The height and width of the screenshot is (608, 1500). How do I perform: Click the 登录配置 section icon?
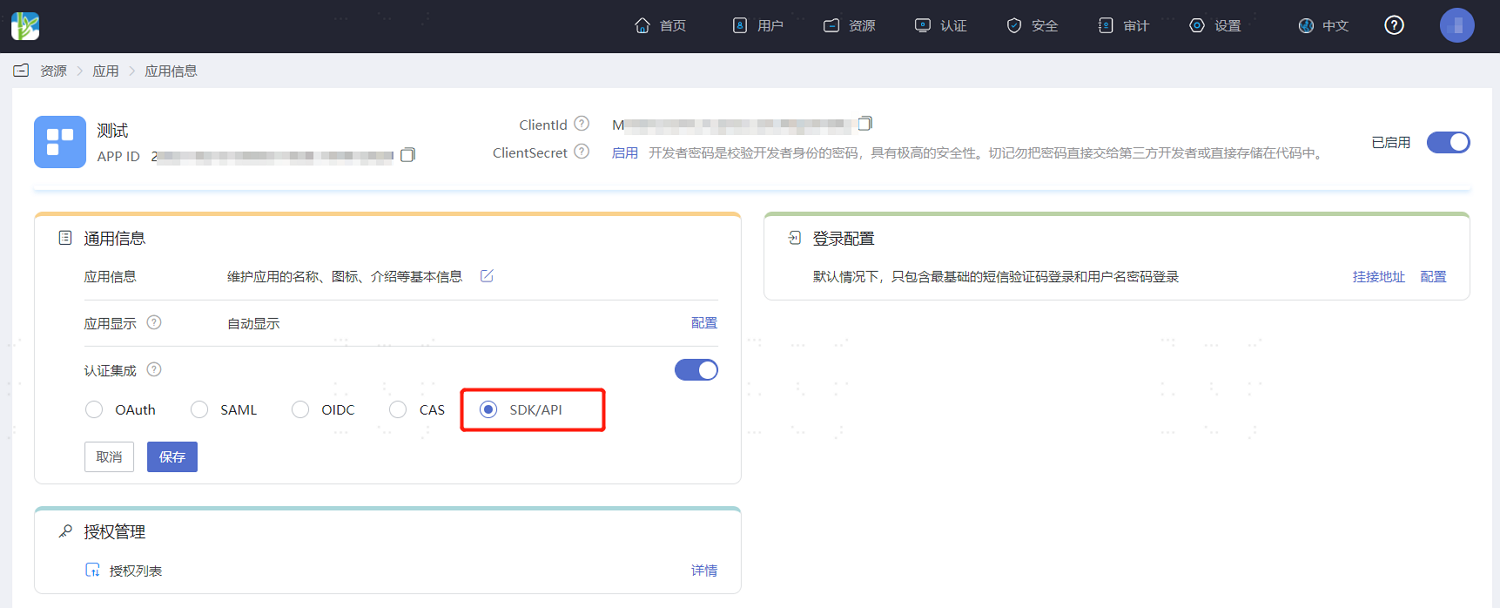pos(794,238)
